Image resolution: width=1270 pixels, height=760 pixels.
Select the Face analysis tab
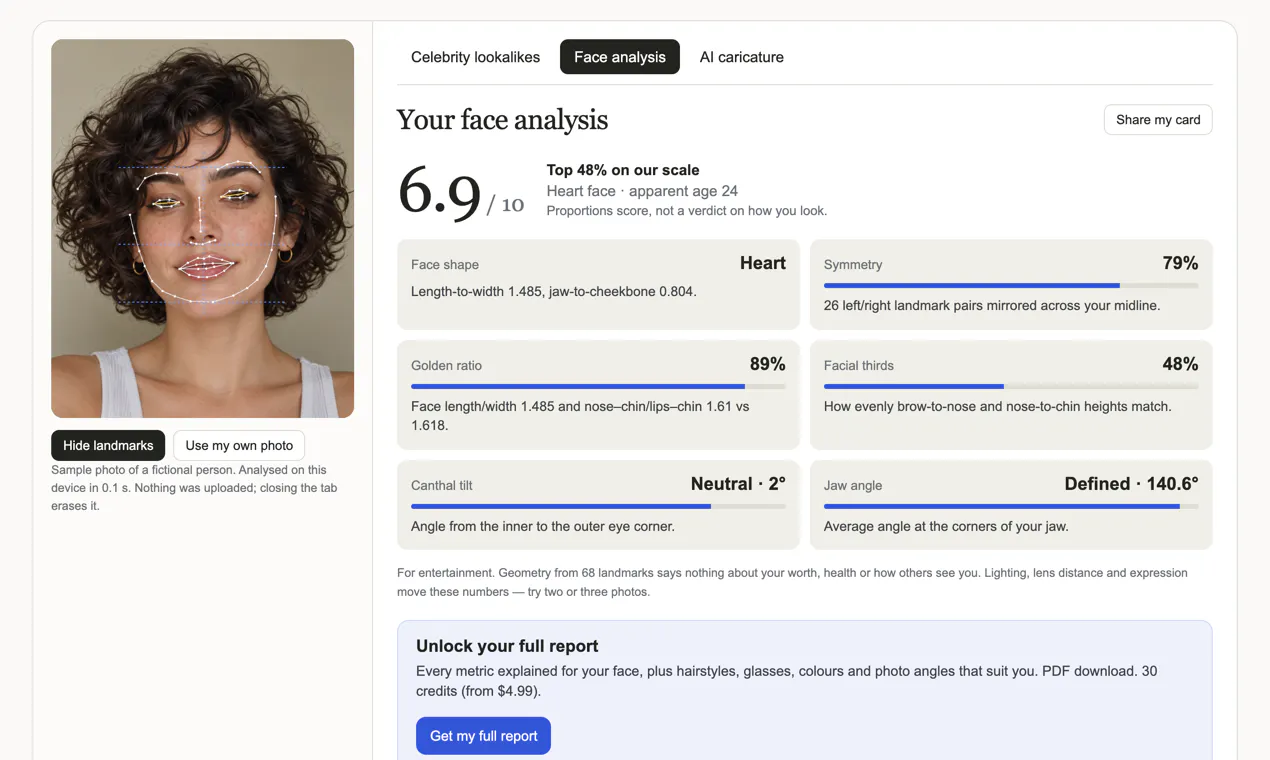[x=620, y=57]
